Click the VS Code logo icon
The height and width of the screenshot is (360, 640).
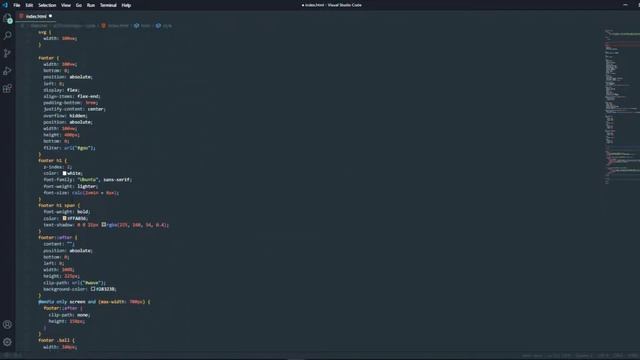[x=5, y=5]
